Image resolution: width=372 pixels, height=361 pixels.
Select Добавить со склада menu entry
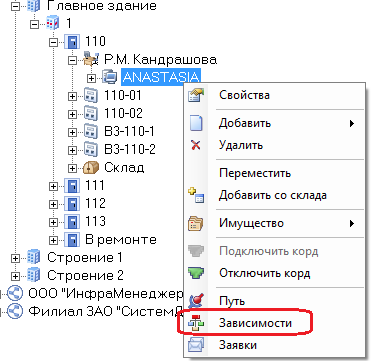point(274,195)
